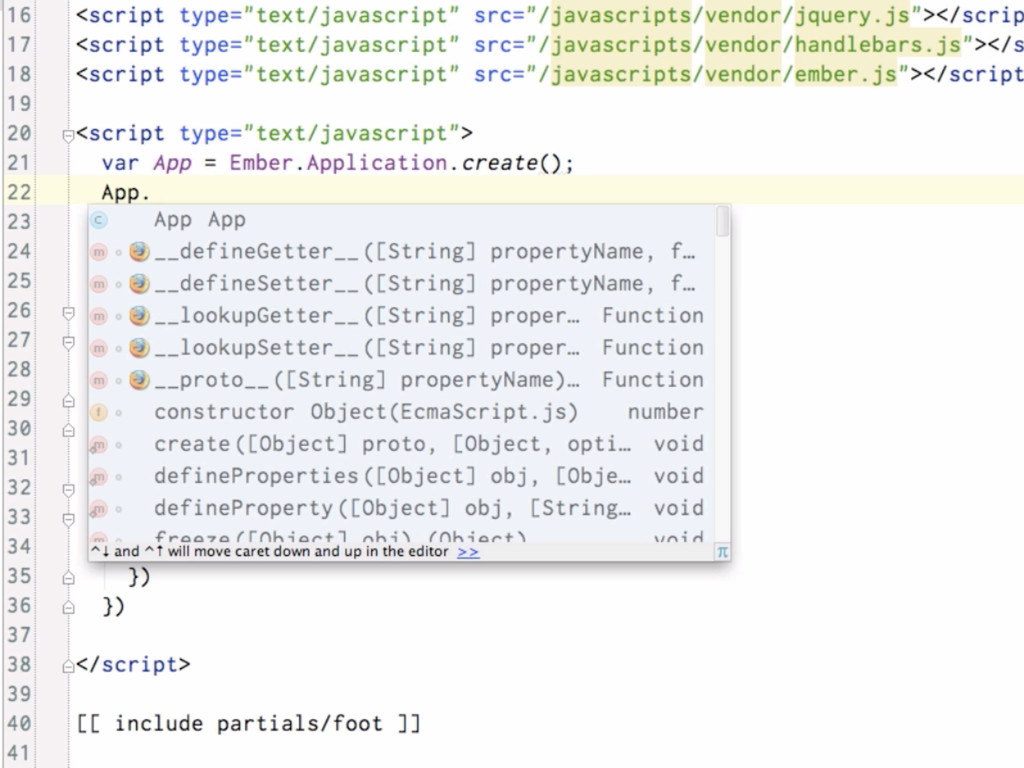Select the __proto__ completion entry
This screenshot has height=768, width=1024.
coord(401,379)
